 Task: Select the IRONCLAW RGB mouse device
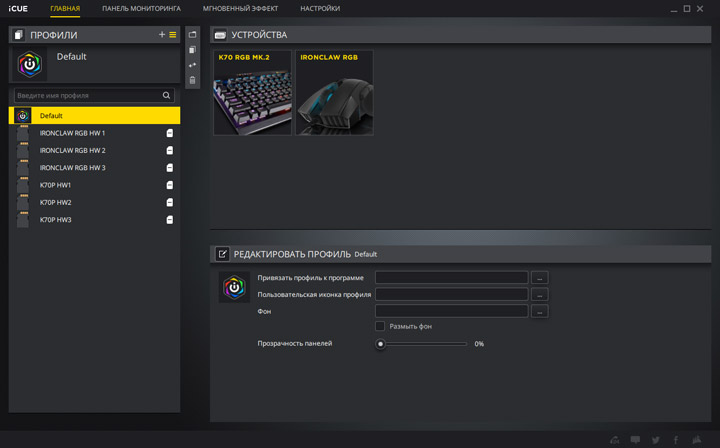click(x=334, y=93)
